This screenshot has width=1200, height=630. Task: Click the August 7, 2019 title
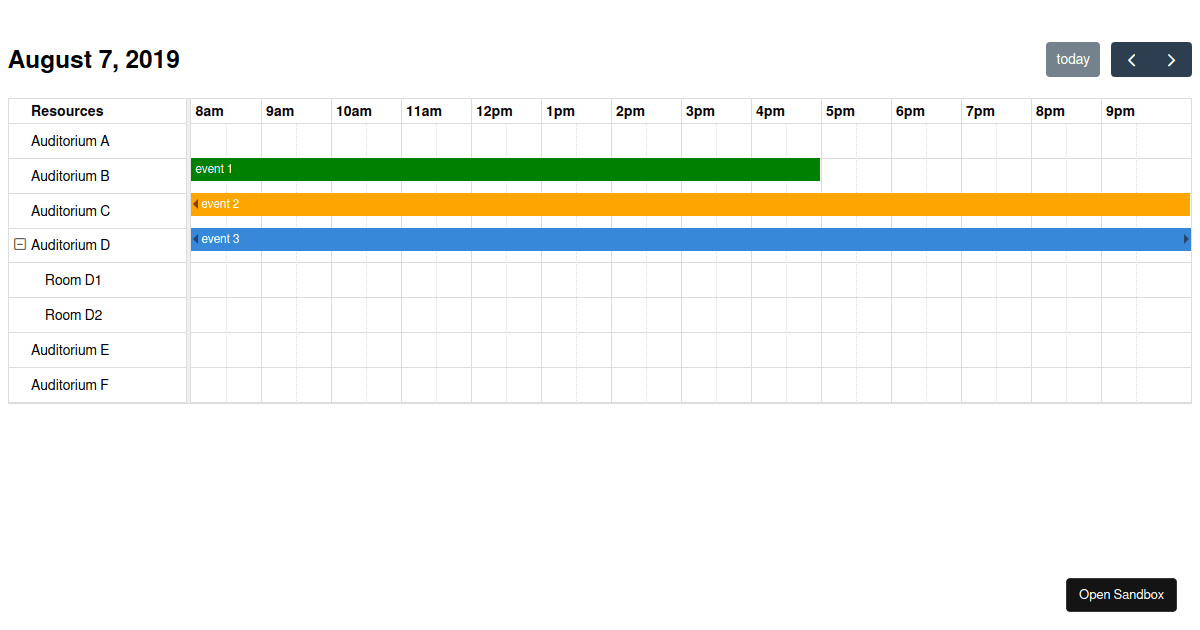[93, 59]
